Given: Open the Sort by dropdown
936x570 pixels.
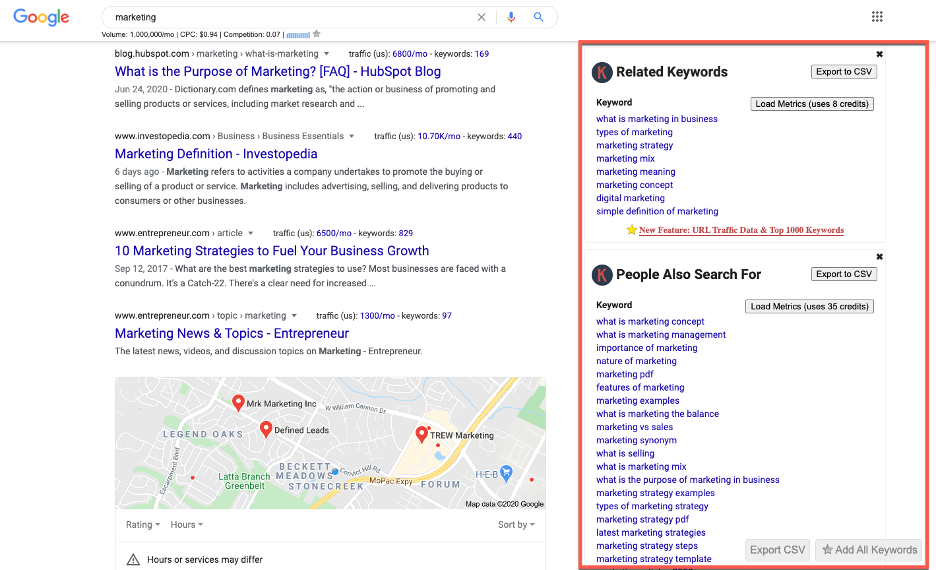Looking at the screenshot, I should [516, 525].
